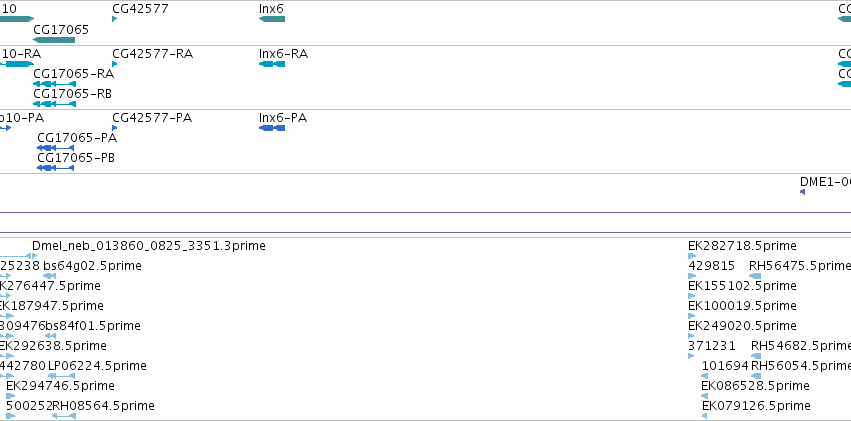Viewport: 851px width, 421px height.
Task: Select the Inx6-RA transcript glyph
Action: point(272,64)
